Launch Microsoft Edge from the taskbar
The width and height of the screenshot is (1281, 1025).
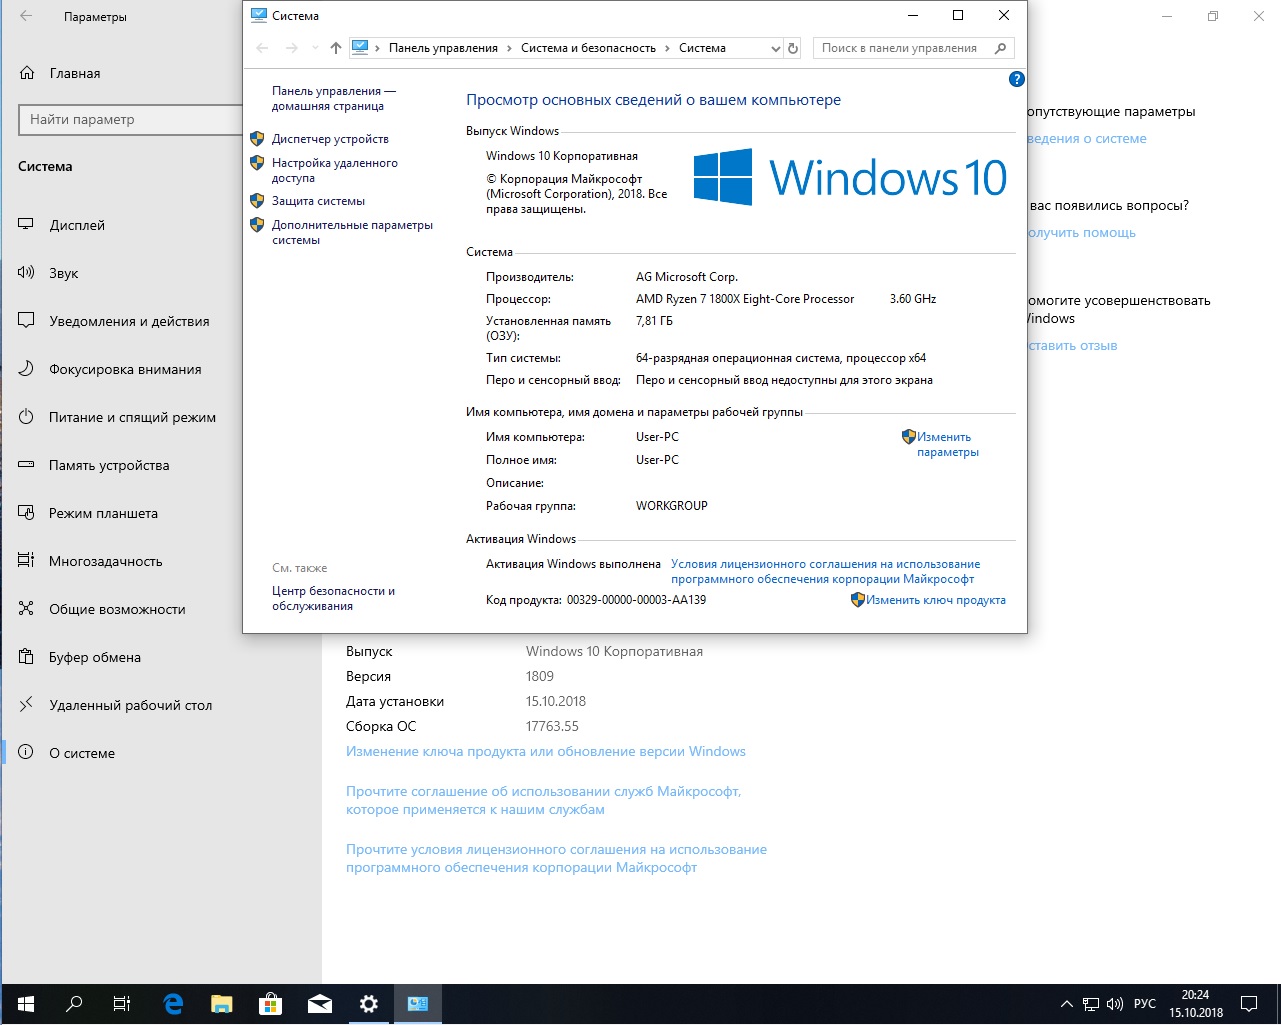[x=173, y=1004]
